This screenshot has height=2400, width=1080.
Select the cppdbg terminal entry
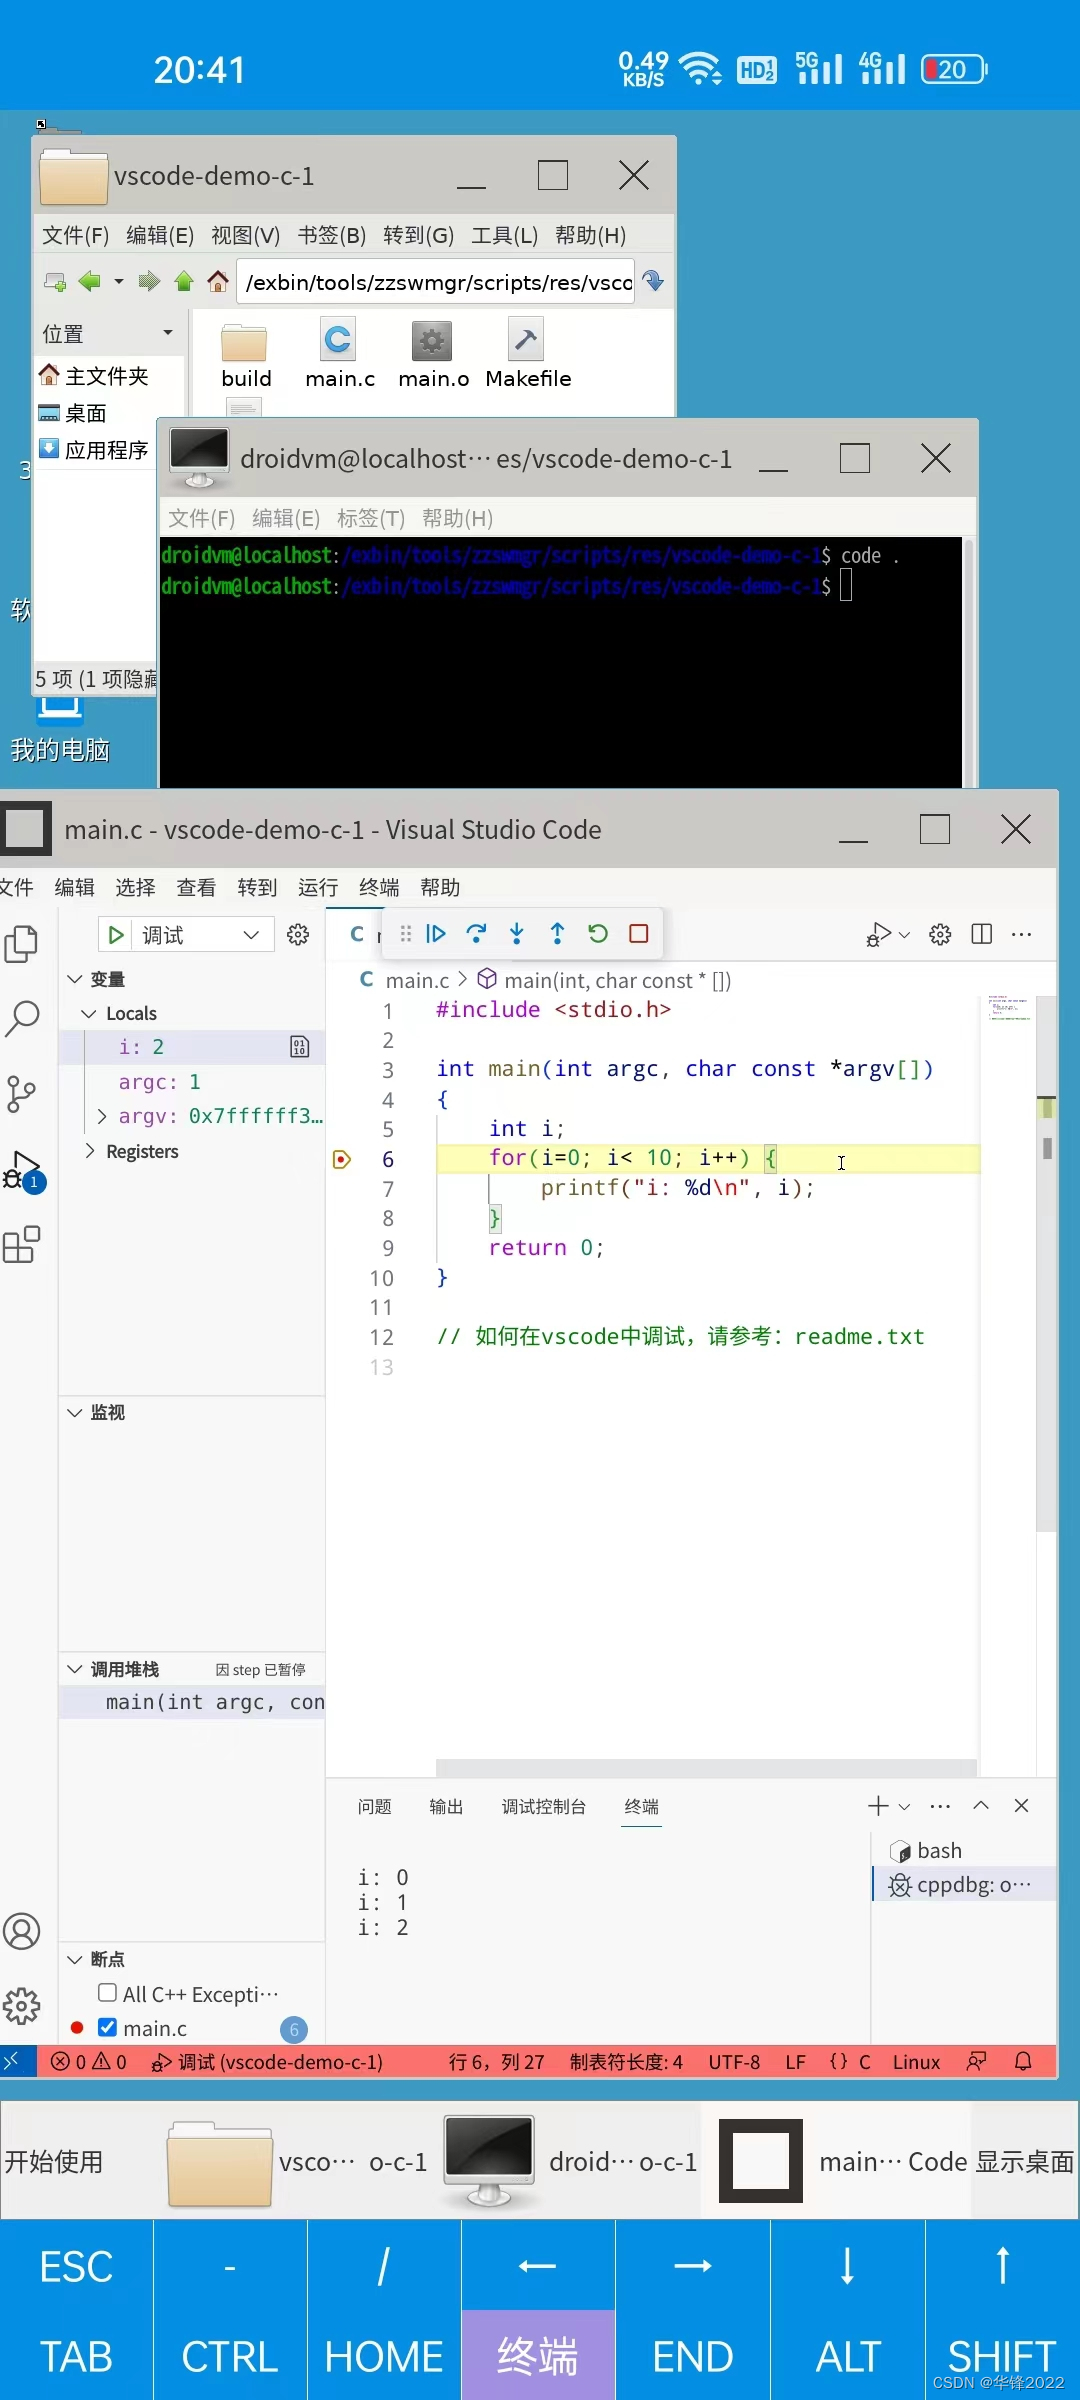coord(964,1885)
